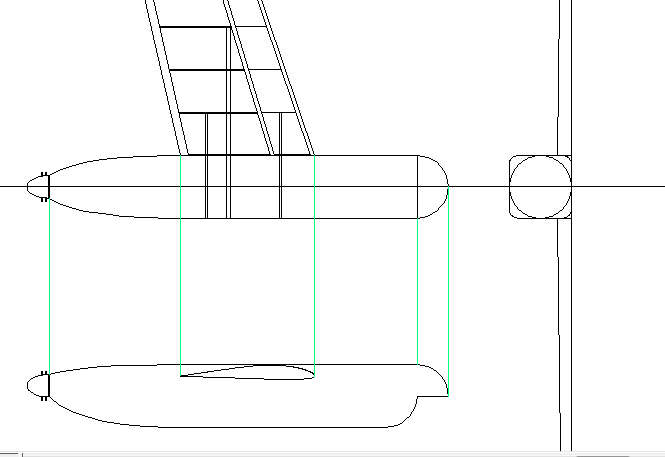
Task: Pick the spinner nose of the lower nacelle
Action: (x=38, y=386)
